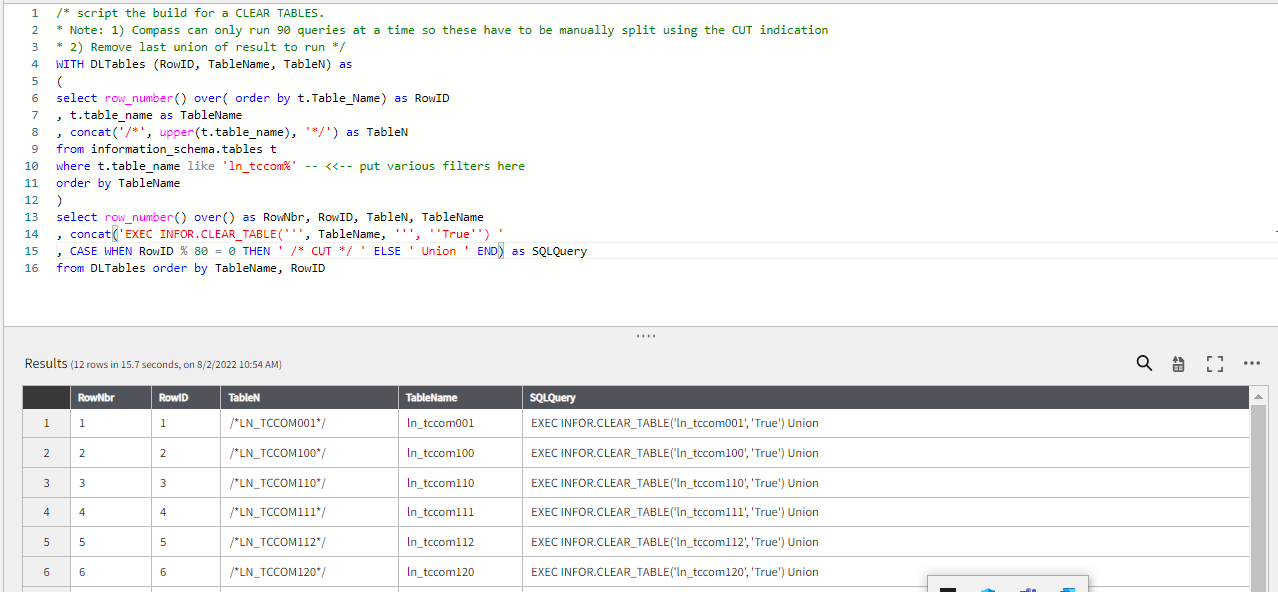1278x592 pixels.
Task: Click the results scrollbar up arrow
Action: click(1259, 397)
